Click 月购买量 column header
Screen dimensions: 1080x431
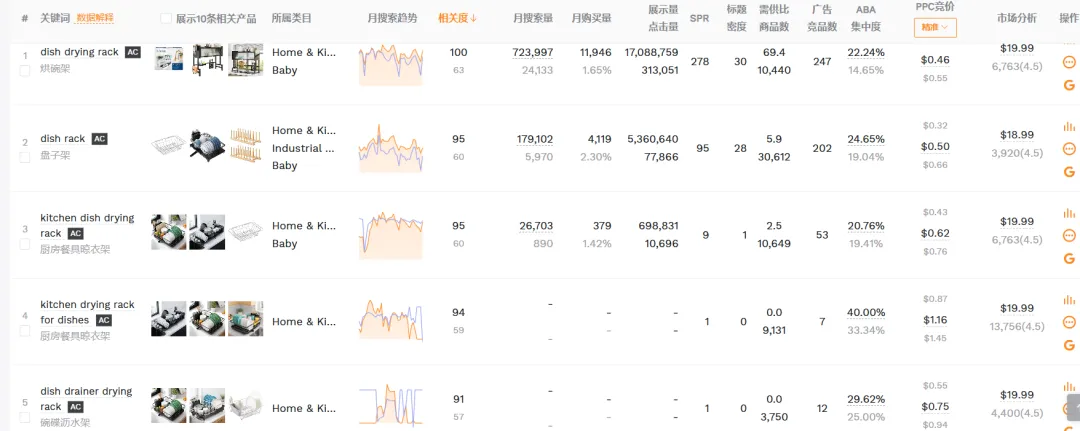592,19
